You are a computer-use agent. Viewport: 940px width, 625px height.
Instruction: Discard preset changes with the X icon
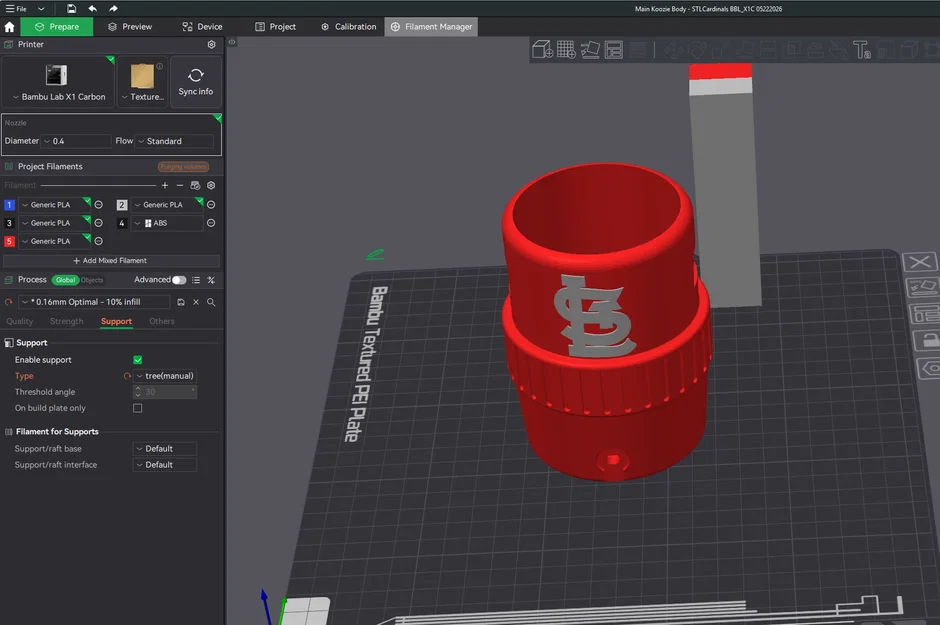click(x=196, y=302)
